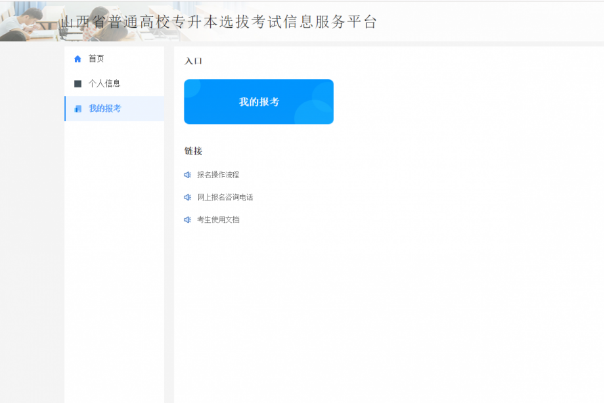This screenshot has height=403, width=604.
Task: Click the 个人信息 square icon in sidebar
Action: coord(78,83)
